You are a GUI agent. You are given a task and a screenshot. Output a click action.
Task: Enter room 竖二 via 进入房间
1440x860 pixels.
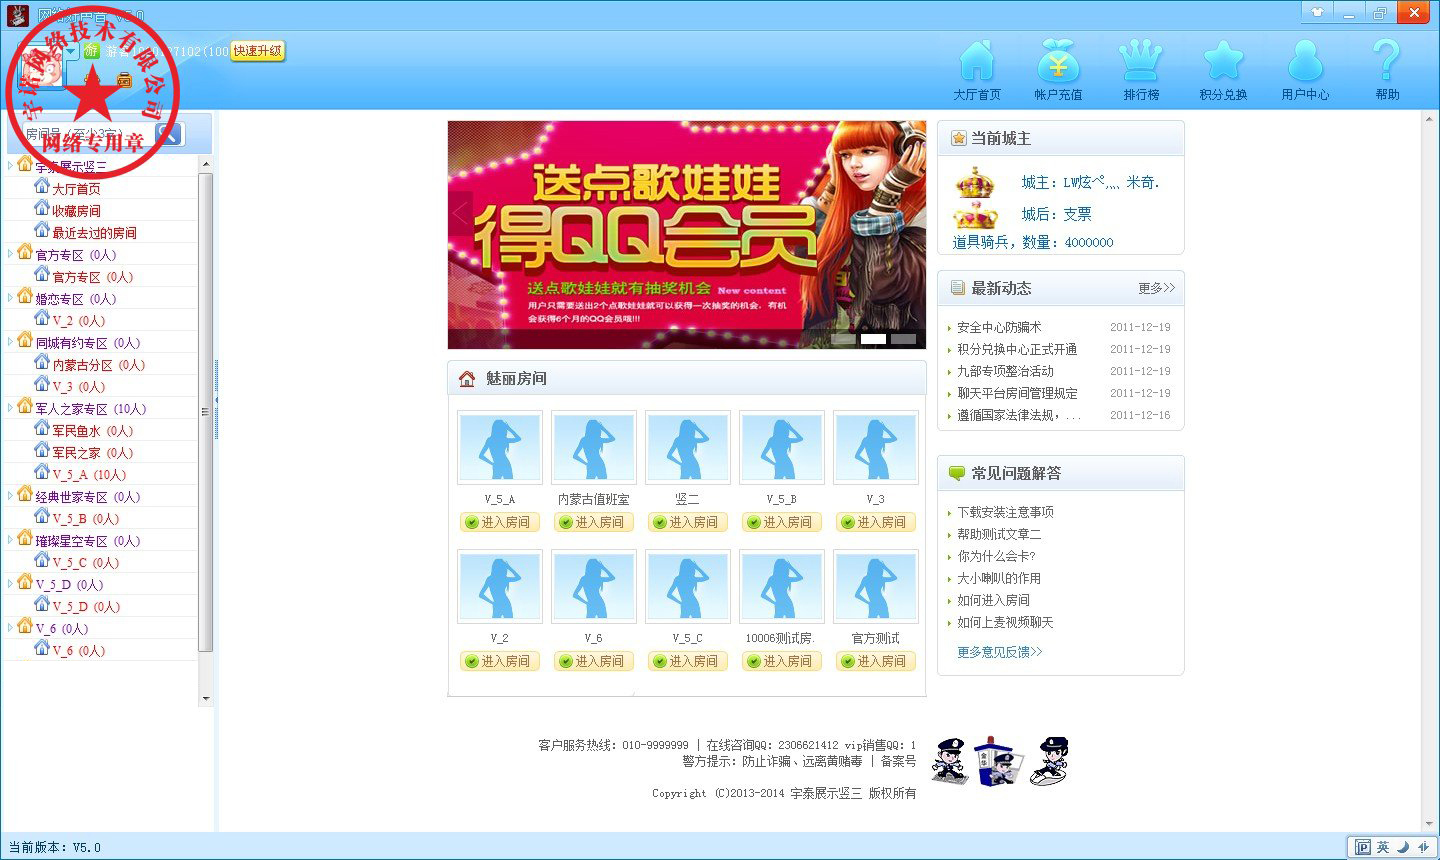tap(688, 522)
